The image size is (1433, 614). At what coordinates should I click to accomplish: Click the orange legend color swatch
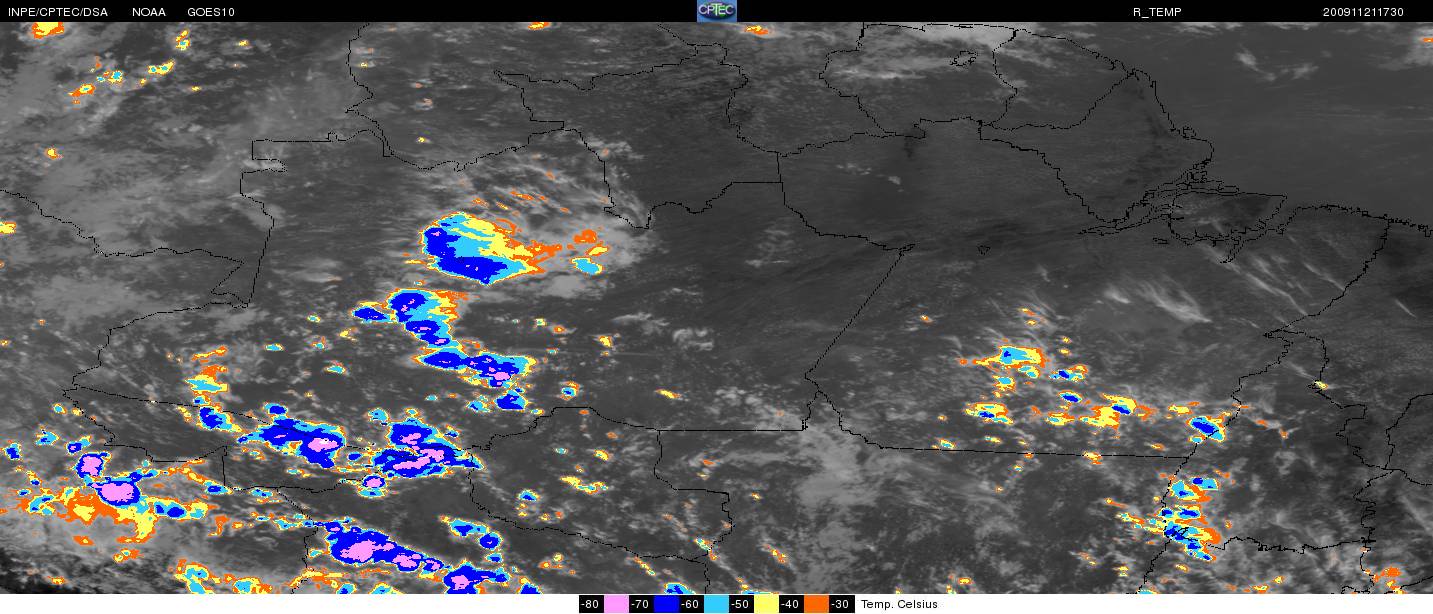[816, 604]
